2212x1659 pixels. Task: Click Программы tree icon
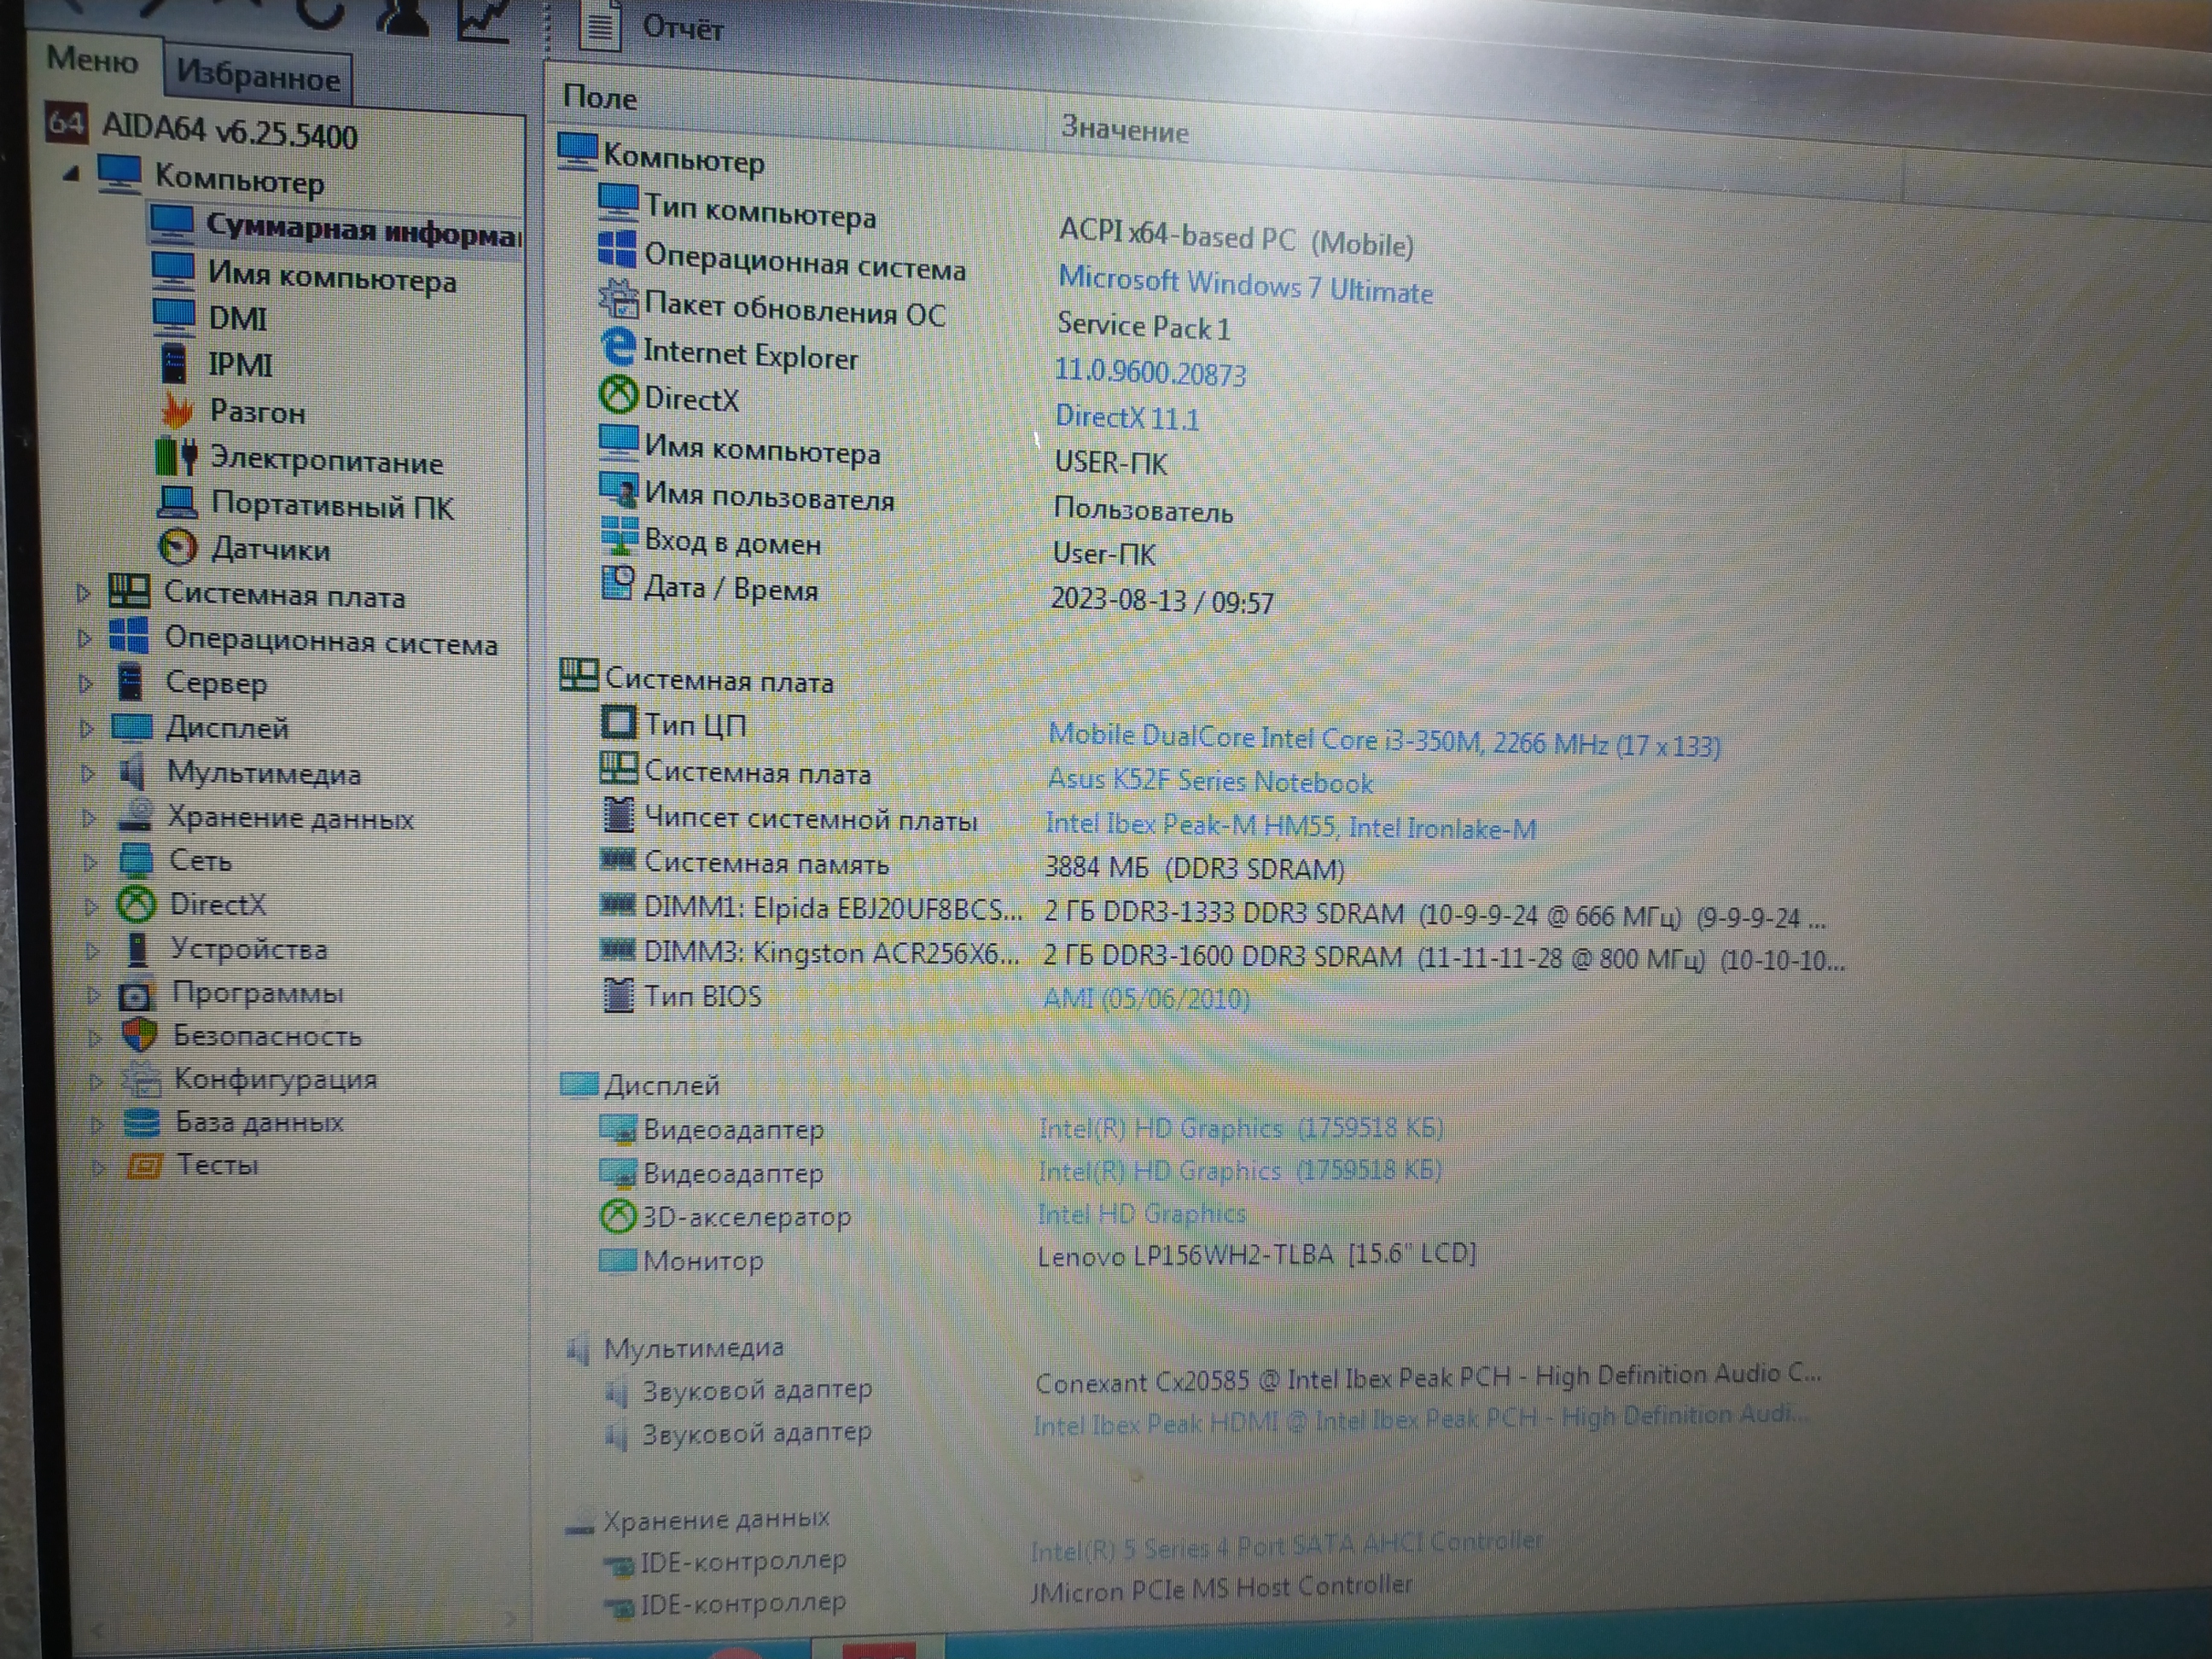[x=136, y=995]
